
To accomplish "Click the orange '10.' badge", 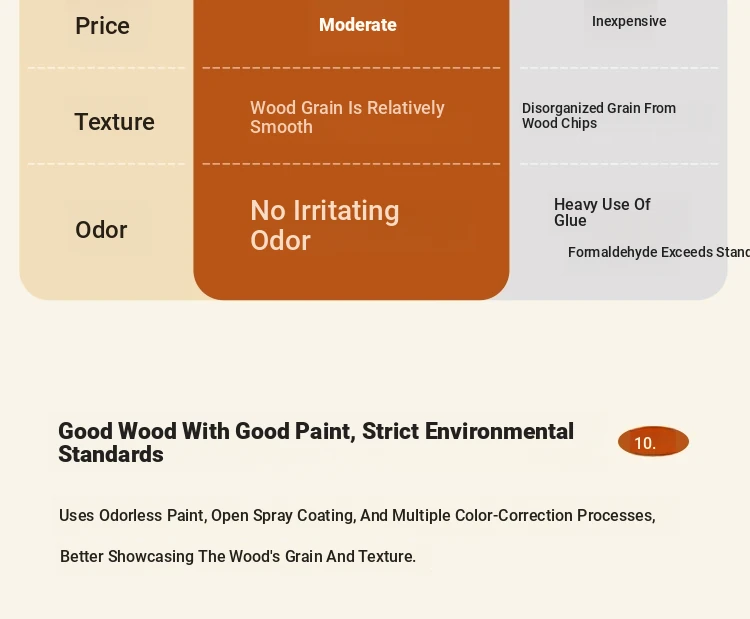I will pos(653,442).
